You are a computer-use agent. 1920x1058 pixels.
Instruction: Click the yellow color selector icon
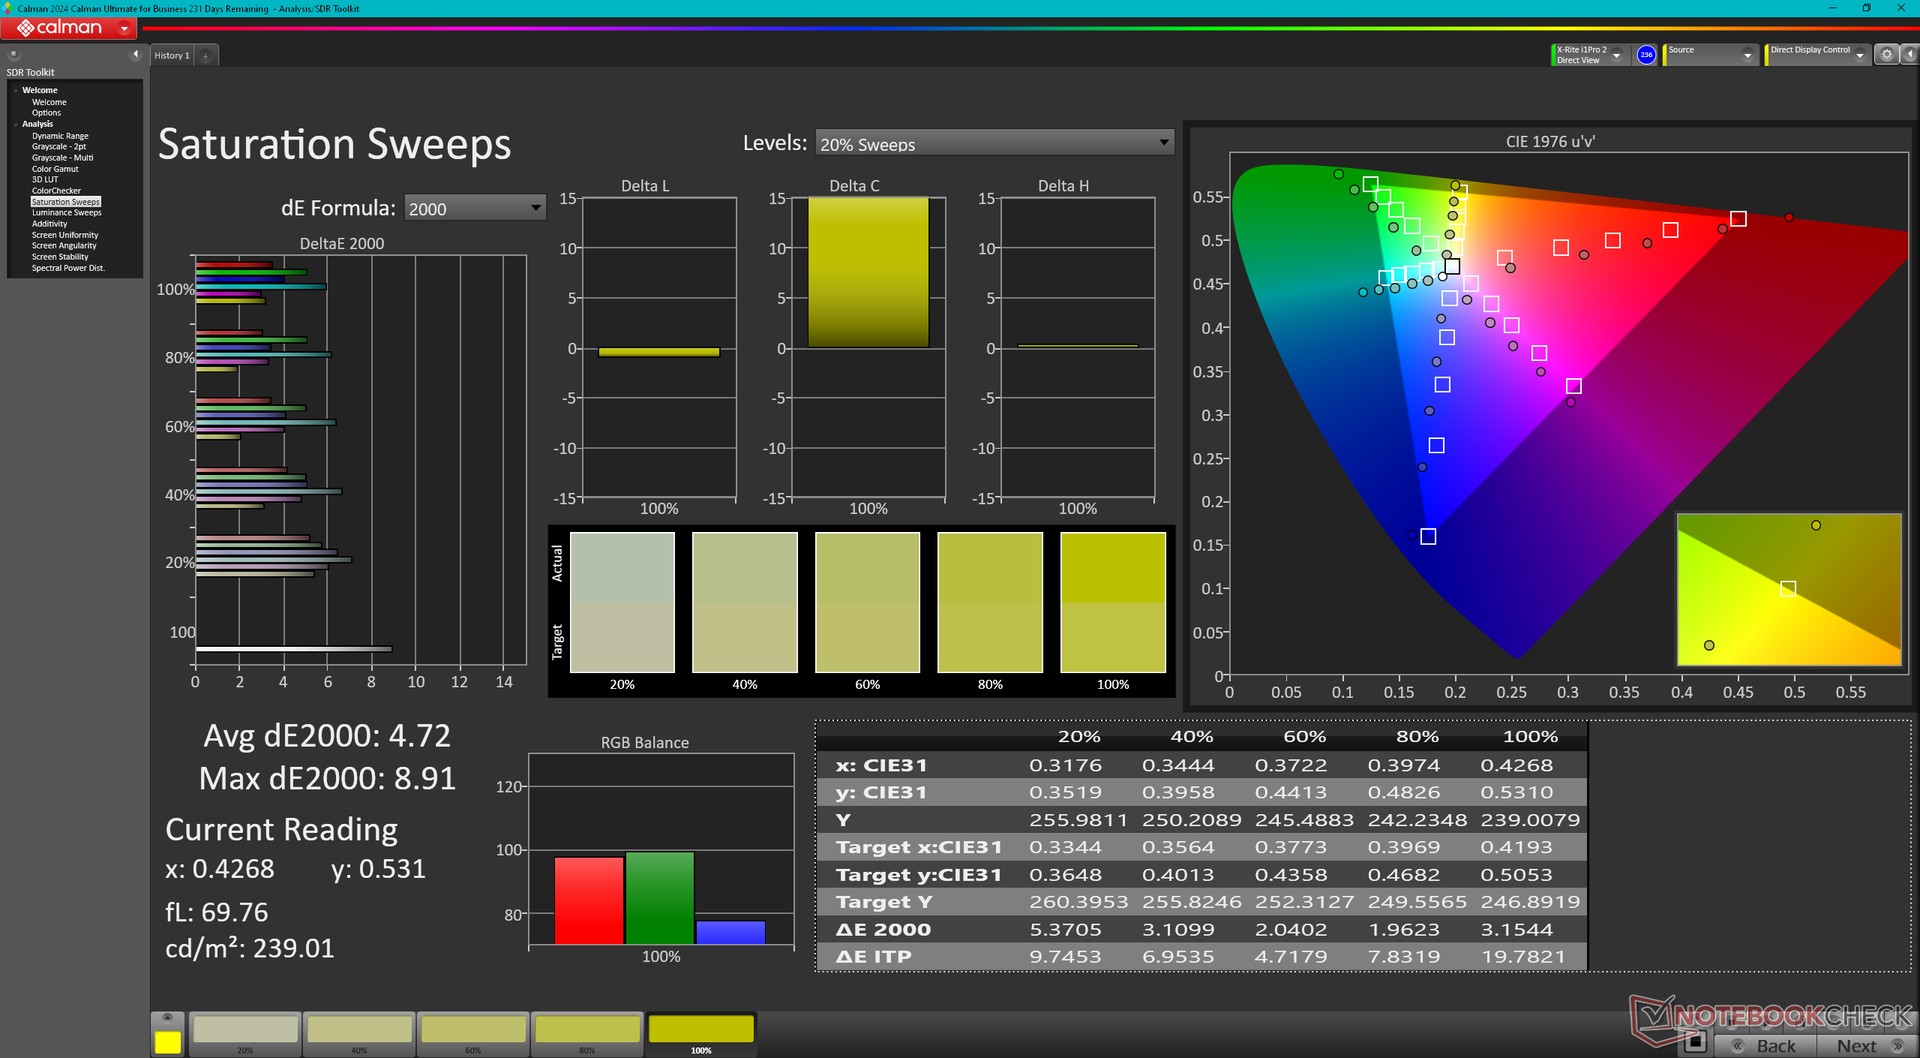[x=167, y=1040]
